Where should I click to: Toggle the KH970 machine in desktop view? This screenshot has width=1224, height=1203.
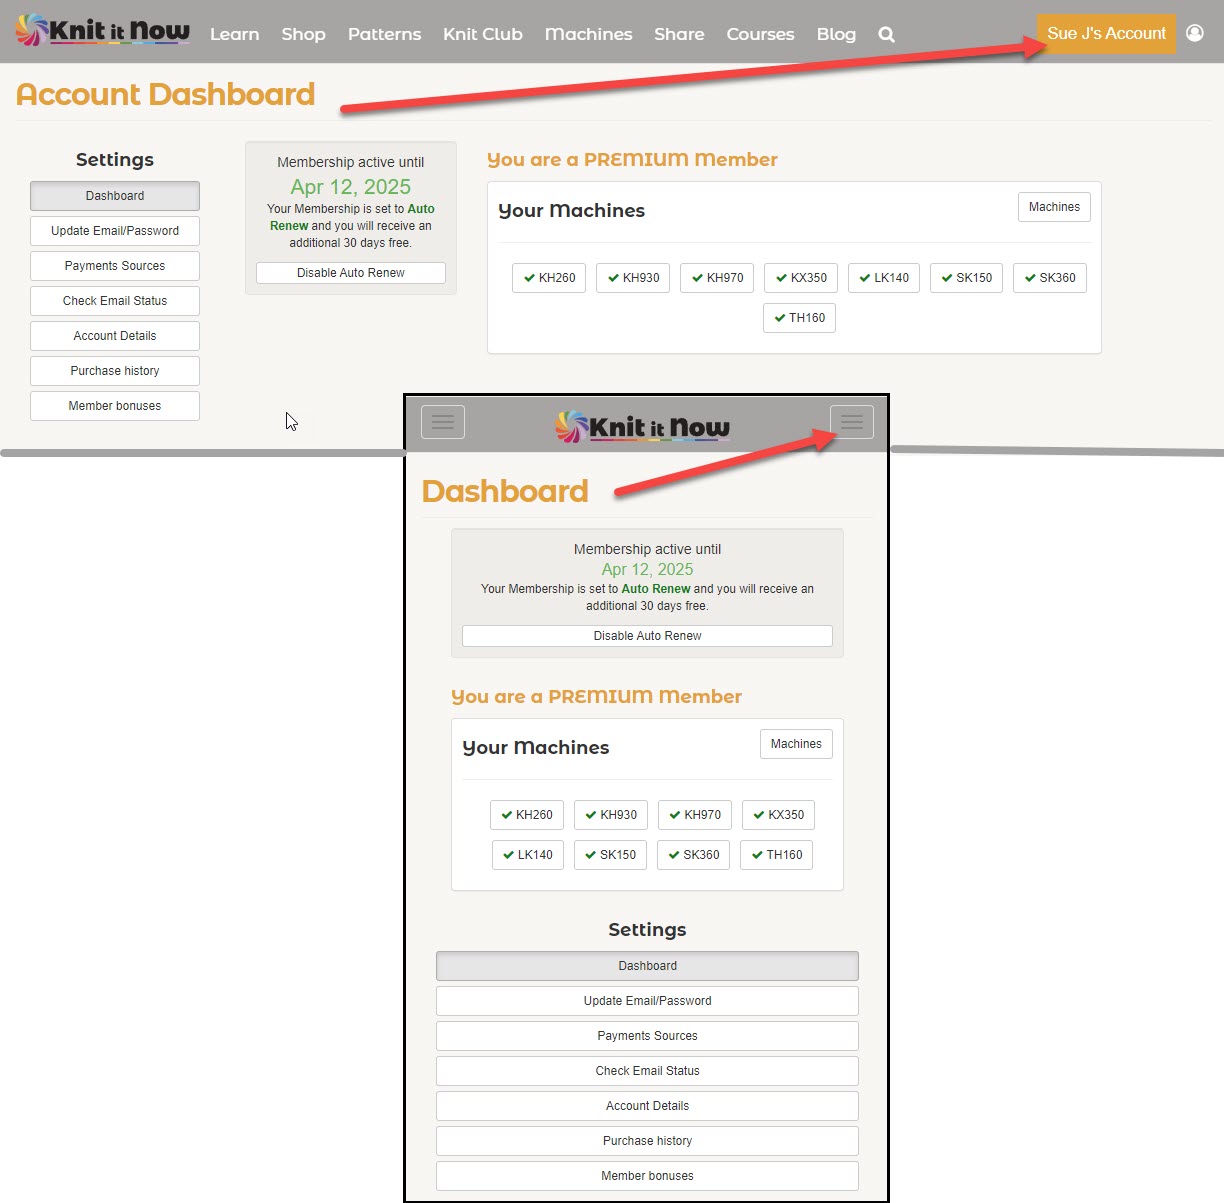click(x=717, y=278)
